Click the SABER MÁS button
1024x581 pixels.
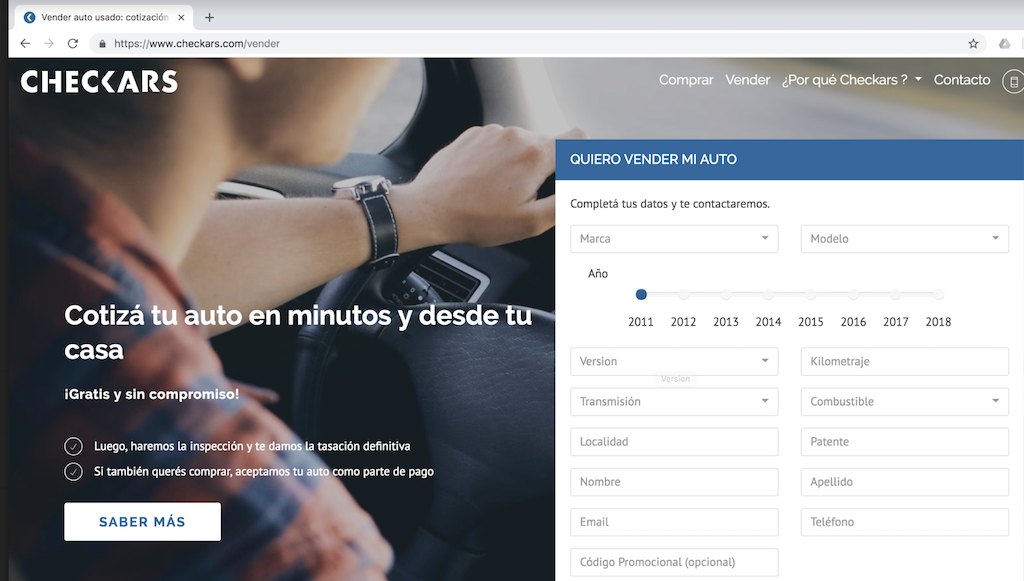142,522
